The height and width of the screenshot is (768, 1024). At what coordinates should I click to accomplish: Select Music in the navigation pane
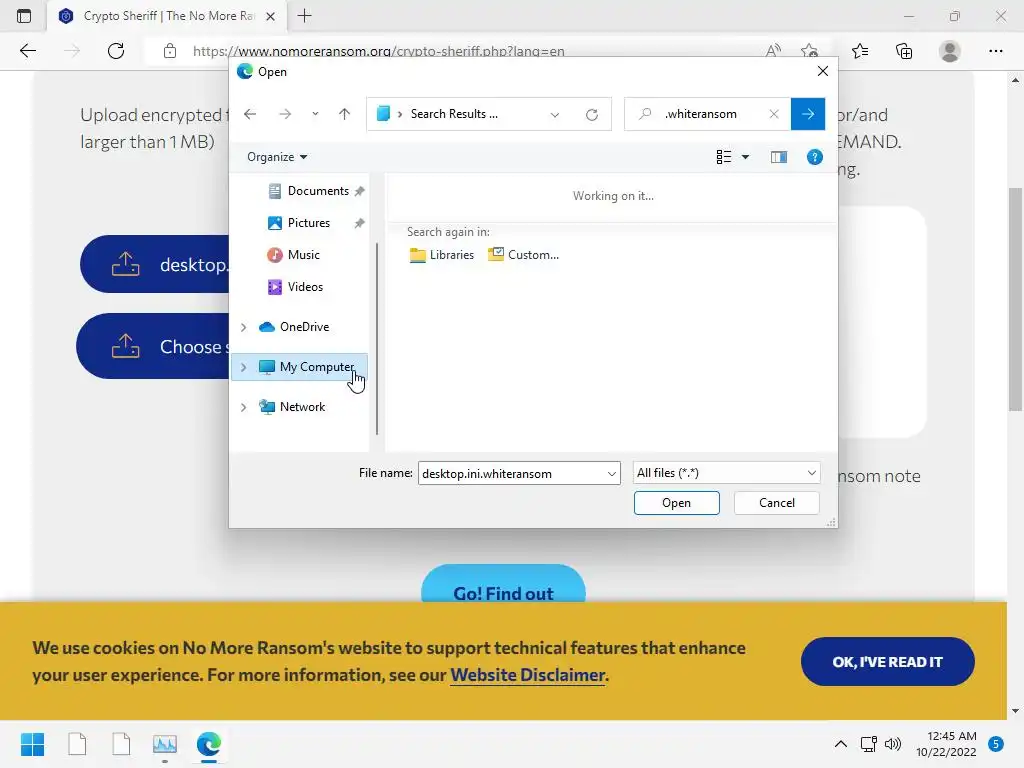pyautogui.click(x=303, y=255)
